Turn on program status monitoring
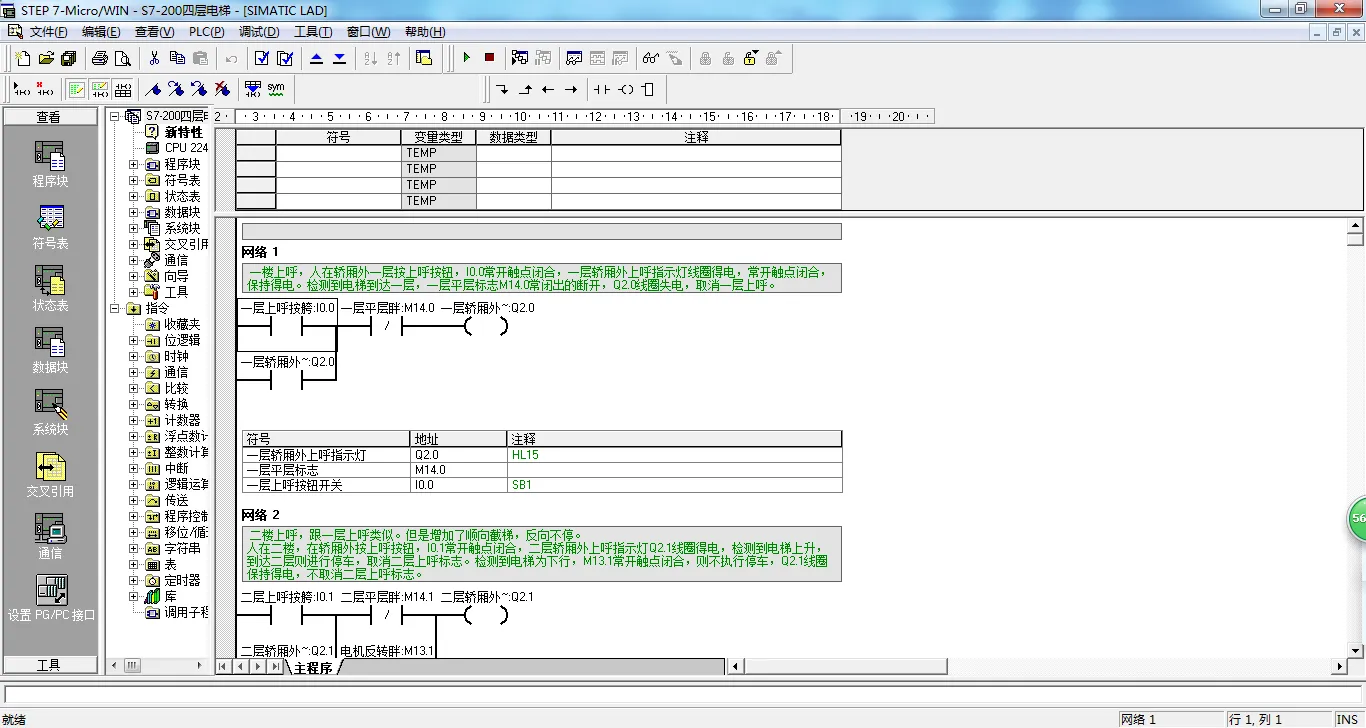The image size is (1366, 728). 520,58
